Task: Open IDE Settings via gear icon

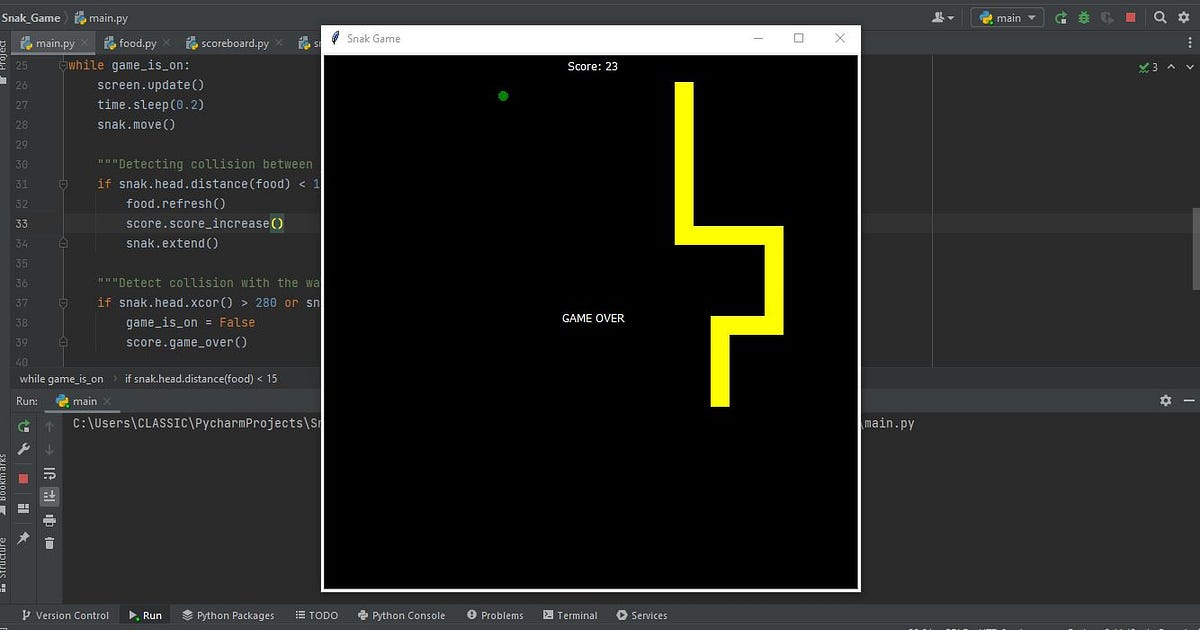Action: tap(1184, 18)
